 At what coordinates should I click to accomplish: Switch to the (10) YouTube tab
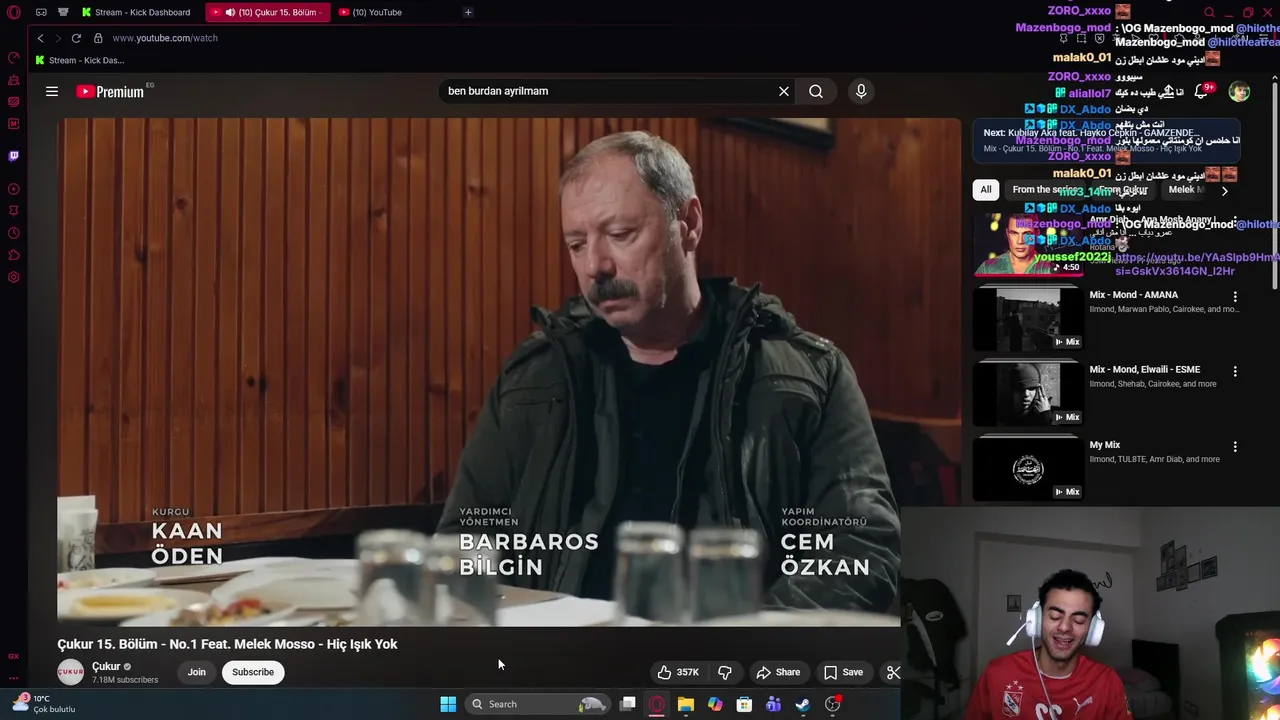[x=370, y=12]
